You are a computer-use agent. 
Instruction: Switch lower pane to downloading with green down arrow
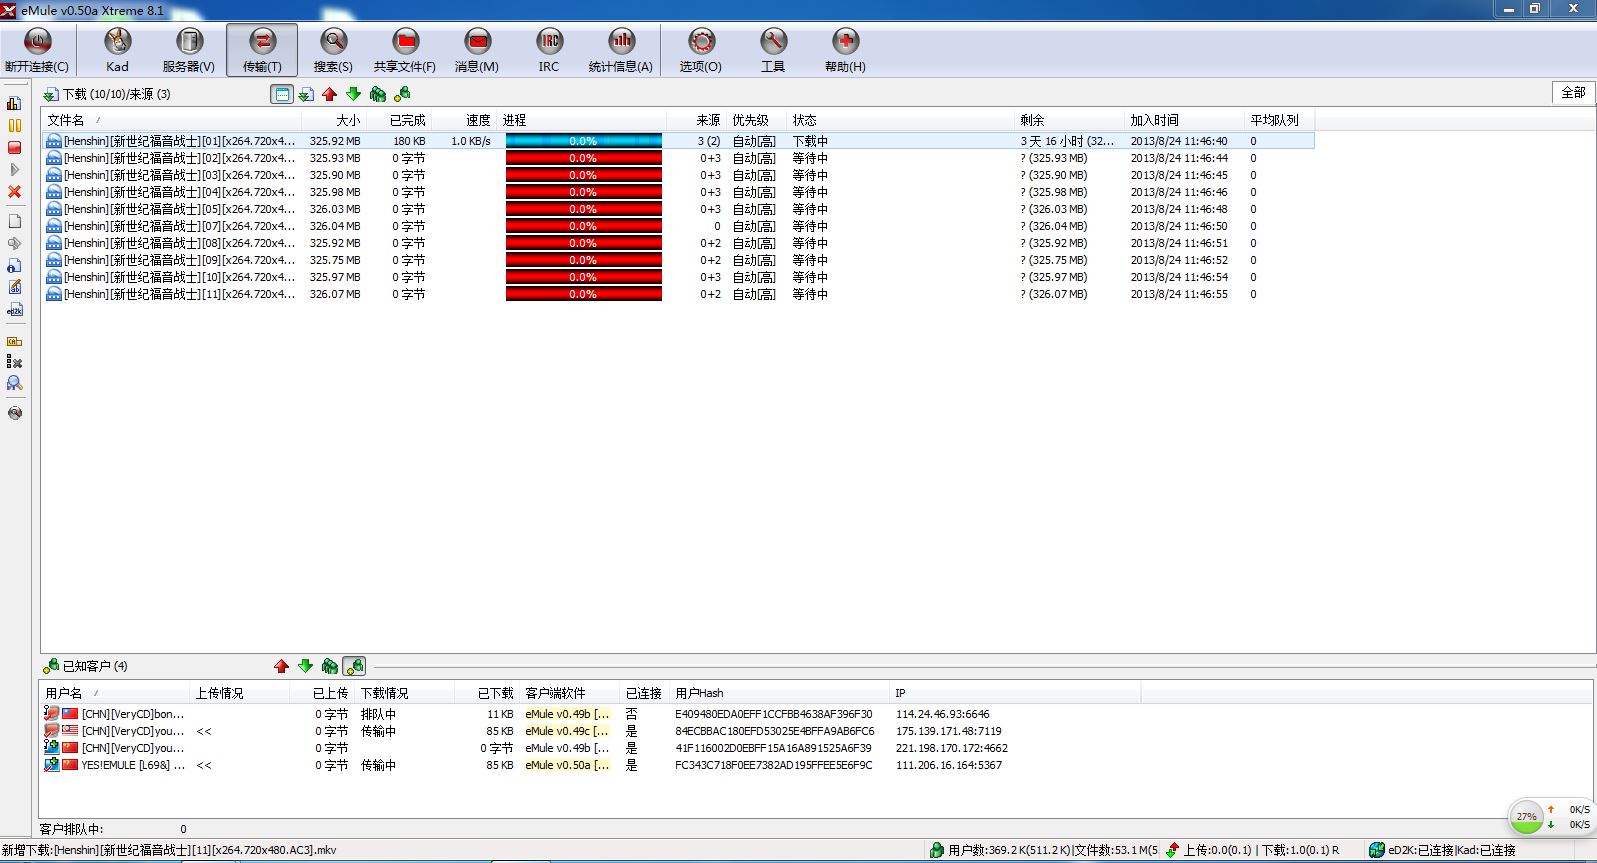coord(305,666)
